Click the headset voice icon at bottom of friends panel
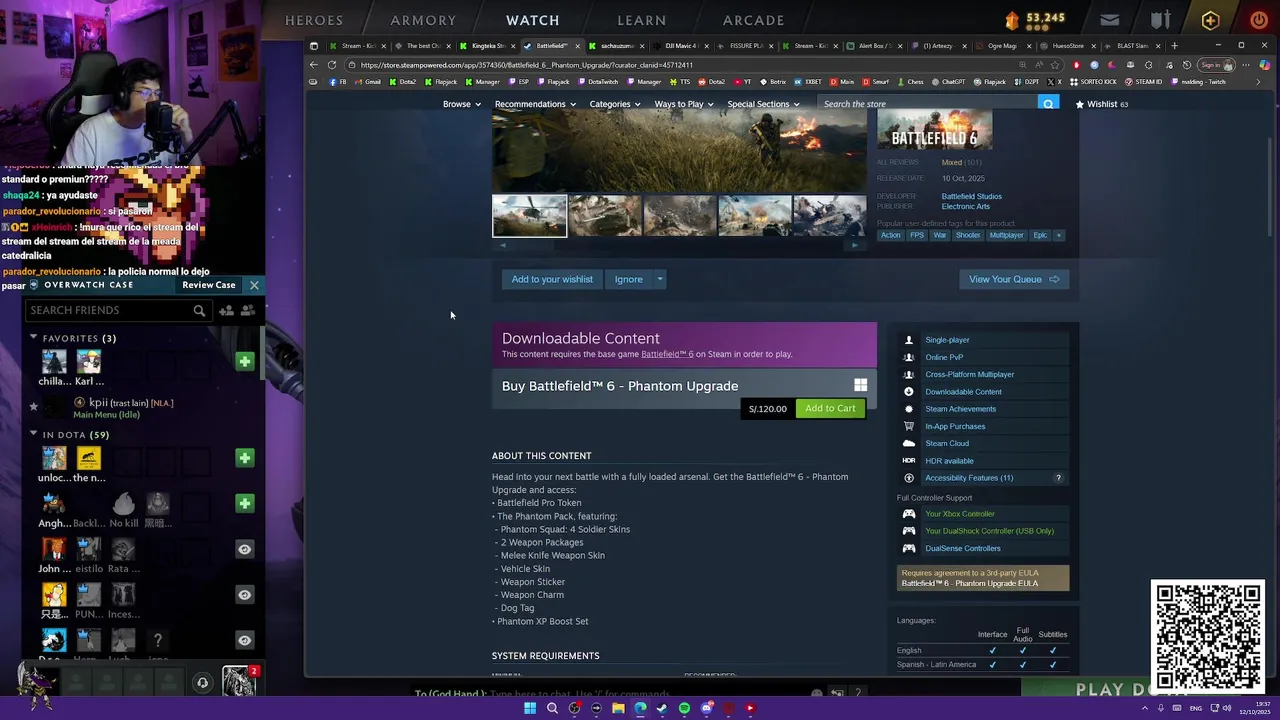This screenshot has width=1280, height=720. (202, 683)
